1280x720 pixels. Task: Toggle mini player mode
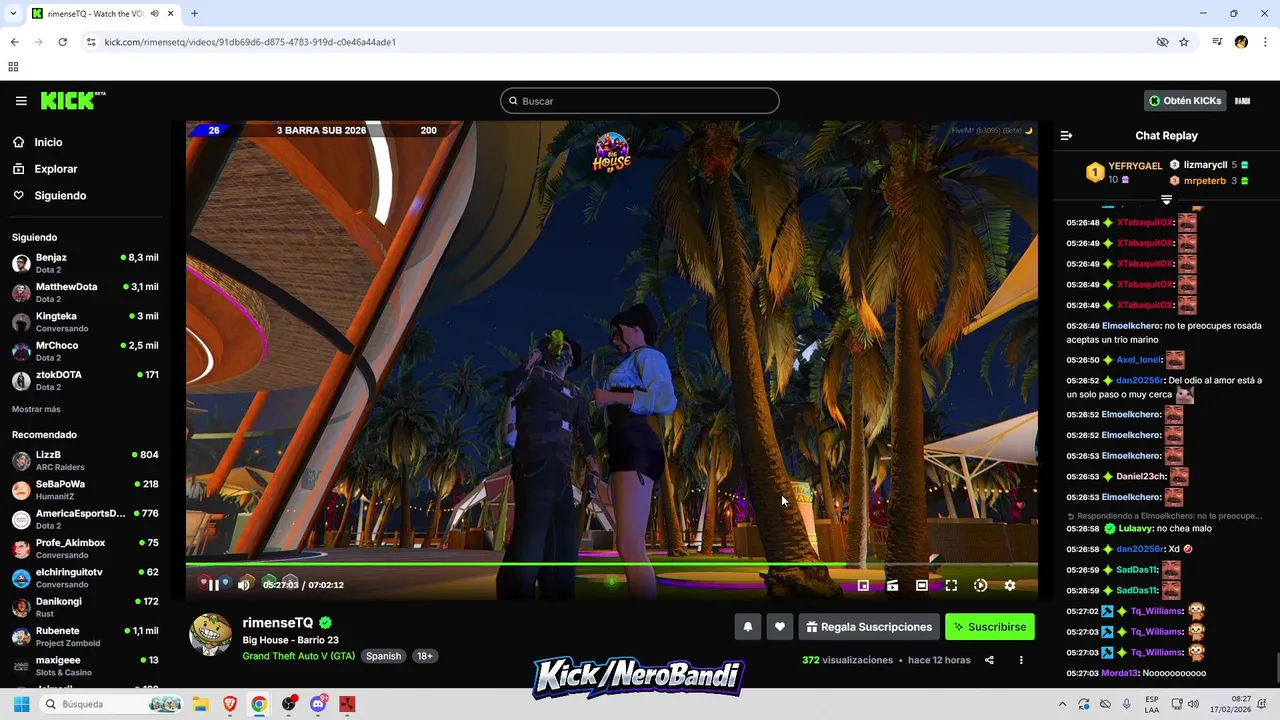863,585
